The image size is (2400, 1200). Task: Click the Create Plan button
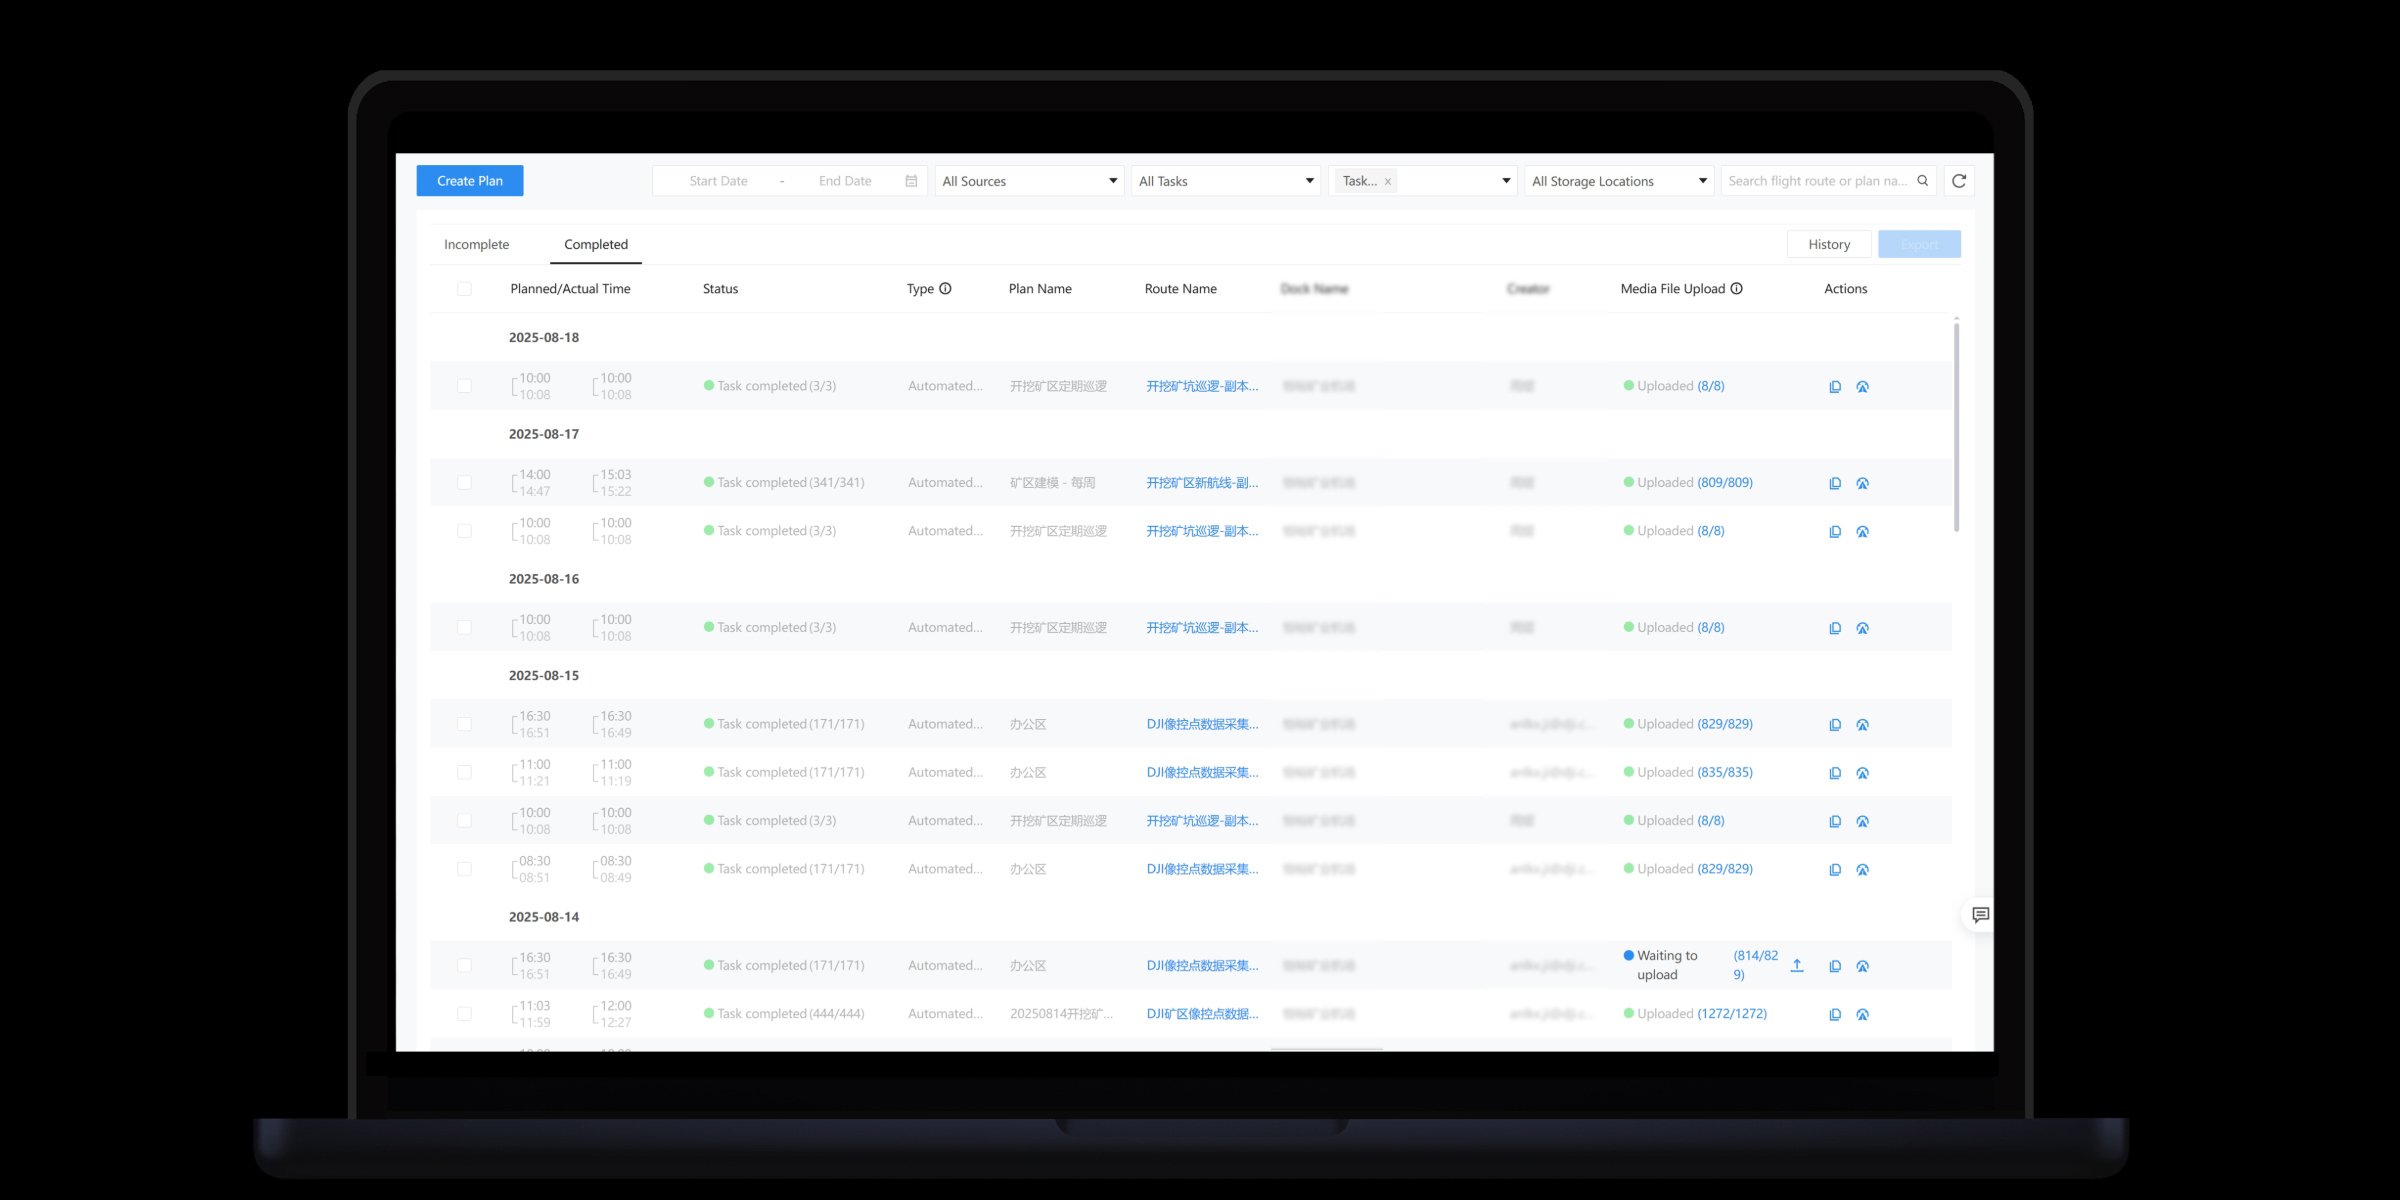point(470,181)
